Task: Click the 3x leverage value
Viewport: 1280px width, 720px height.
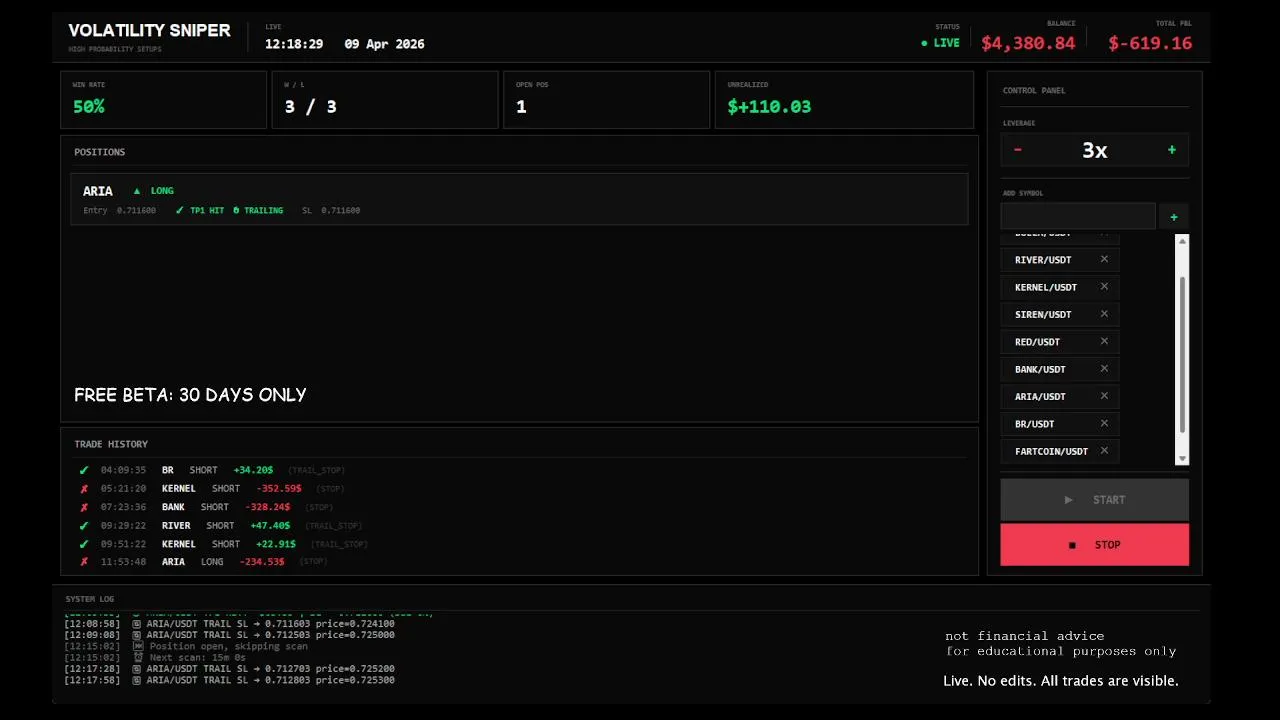Action: point(1095,150)
